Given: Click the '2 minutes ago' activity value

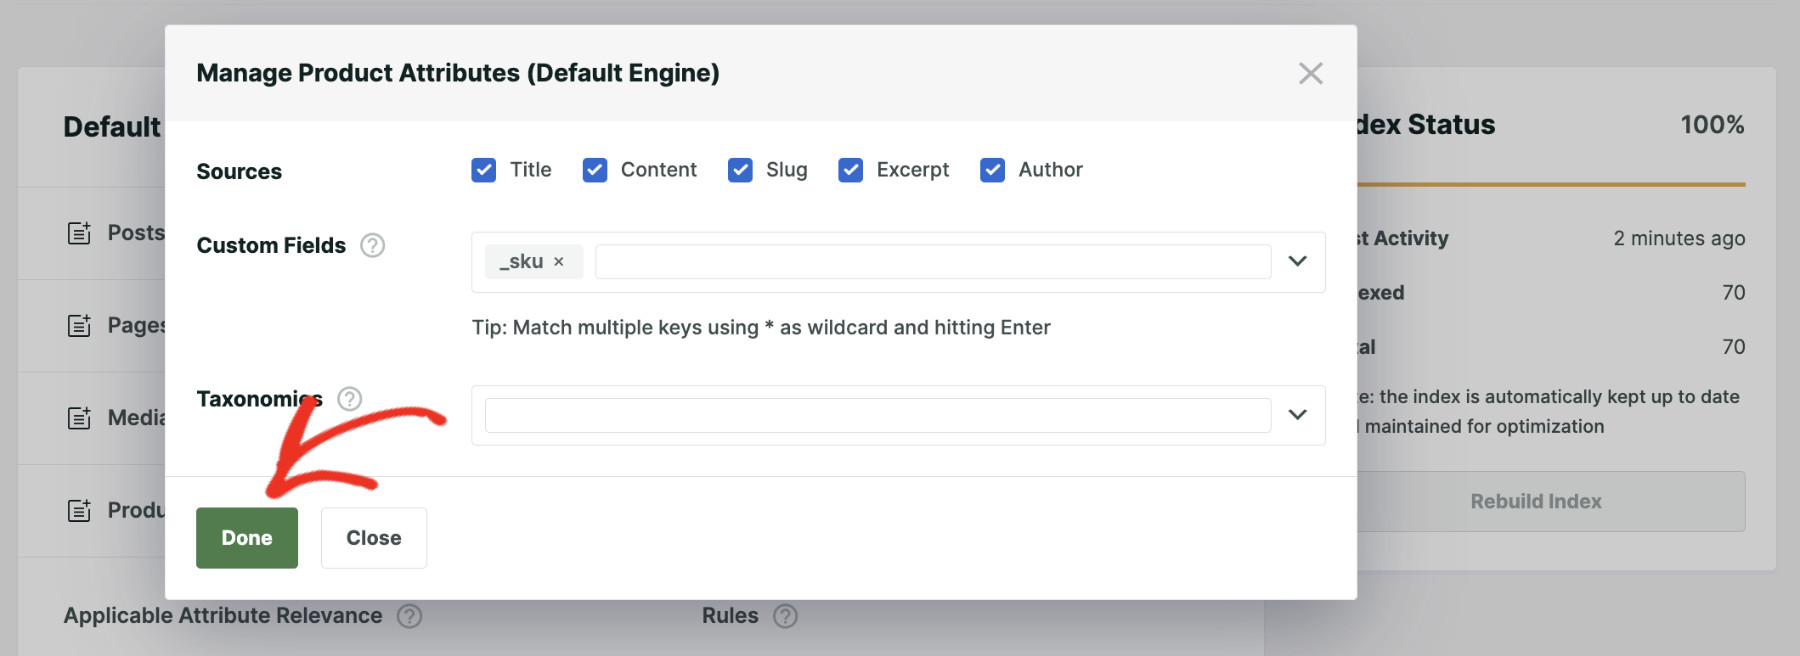Looking at the screenshot, I should [1679, 238].
